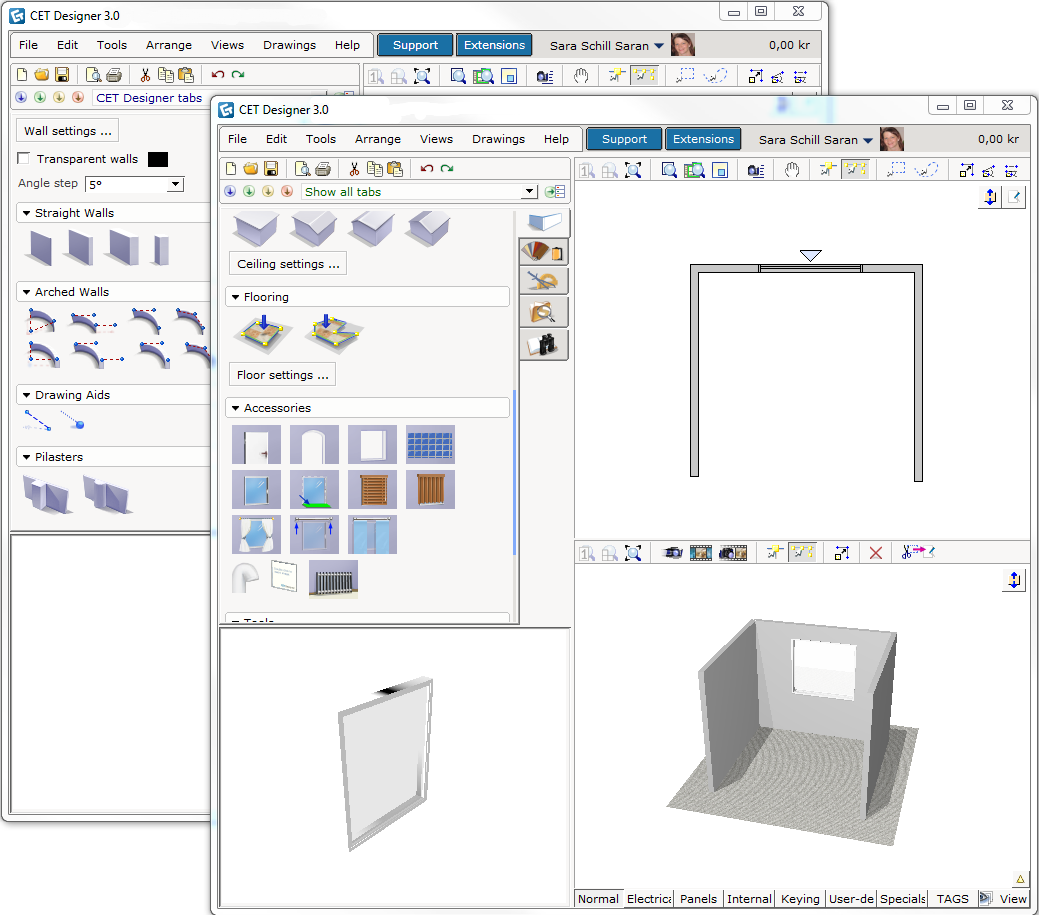Open the drawing compass side tab
1039x915 pixels.
pyautogui.click(x=543, y=282)
